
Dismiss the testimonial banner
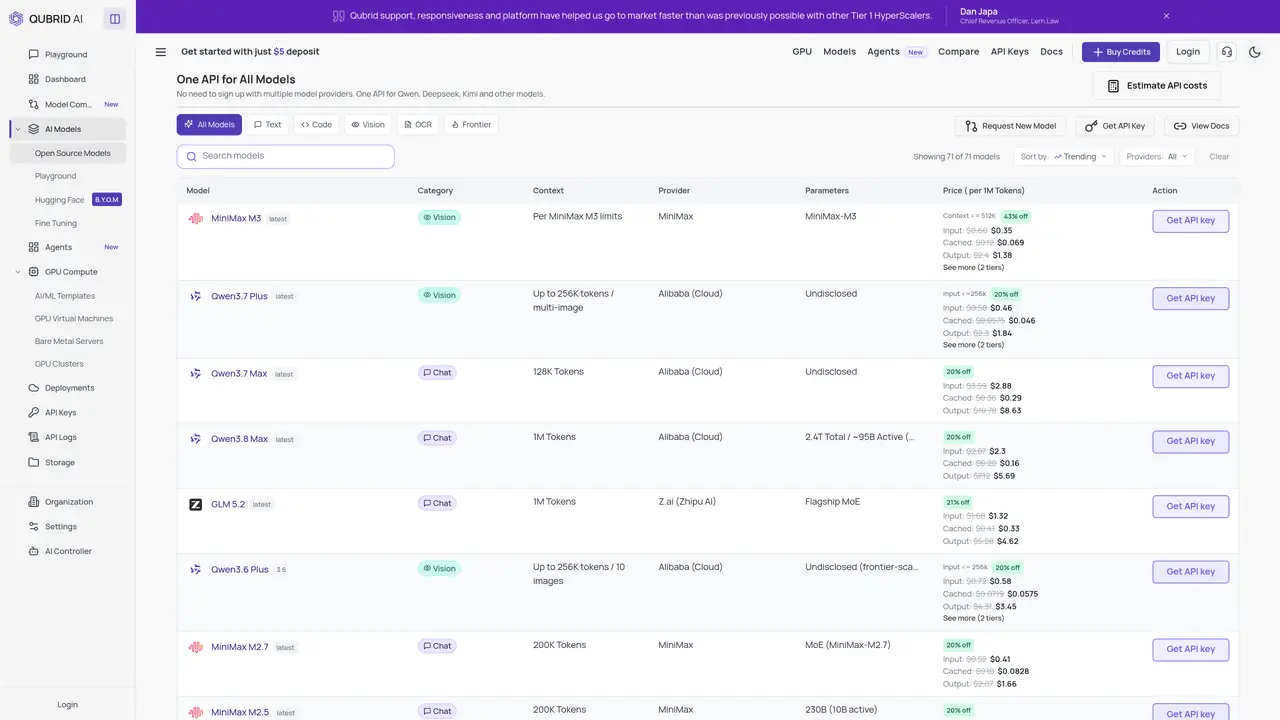tap(1166, 16)
